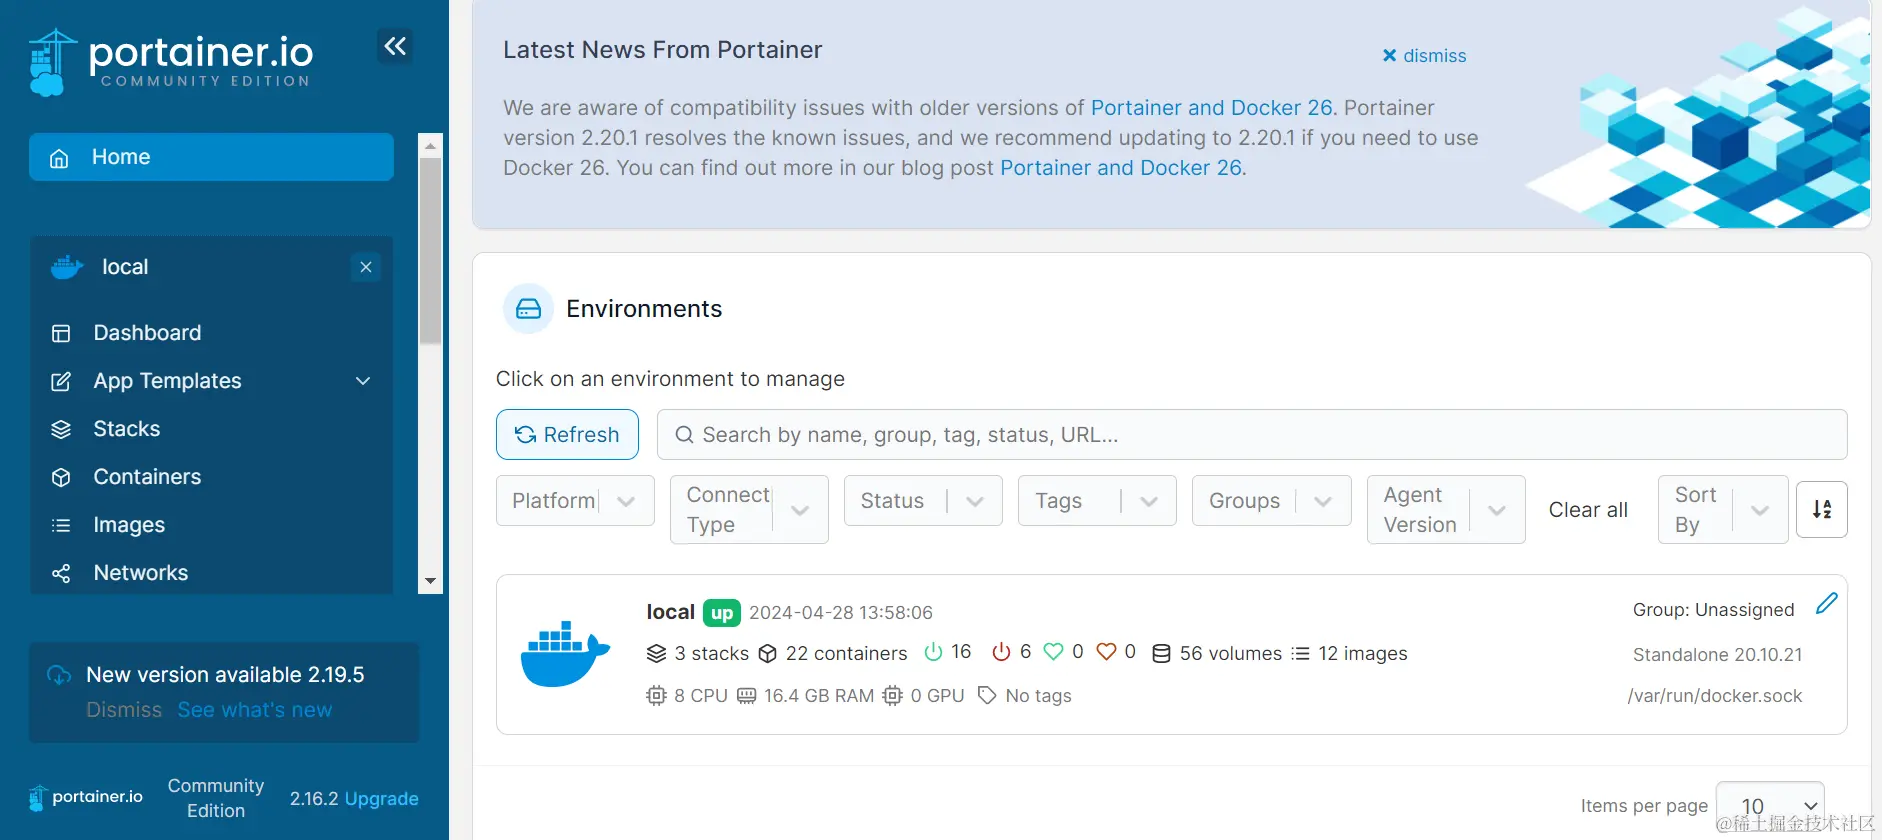The image size is (1882, 840).
Task: Open Containers from the sidebar
Action: click(147, 477)
